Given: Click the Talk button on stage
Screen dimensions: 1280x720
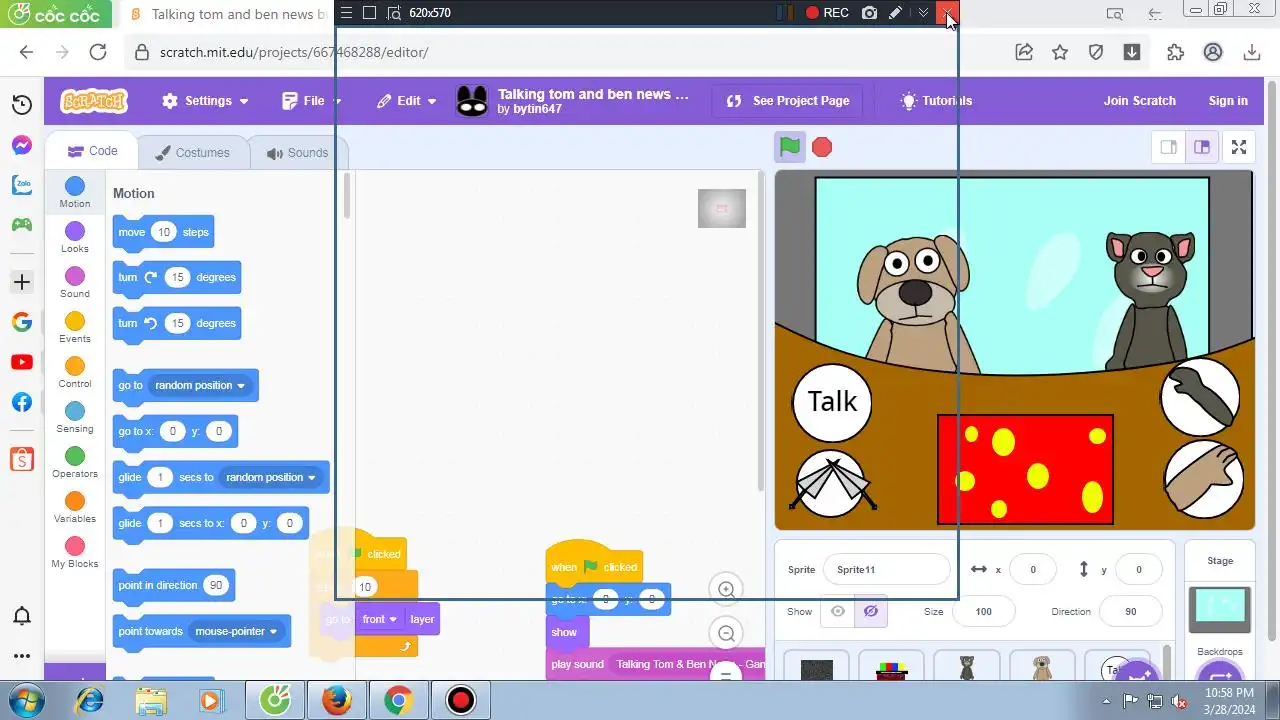Looking at the screenshot, I should (832, 402).
